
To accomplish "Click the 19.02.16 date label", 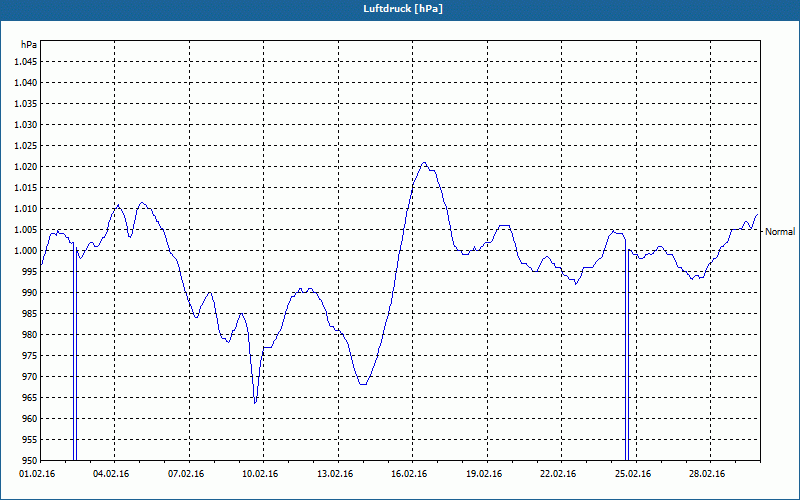I will pos(484,474).
